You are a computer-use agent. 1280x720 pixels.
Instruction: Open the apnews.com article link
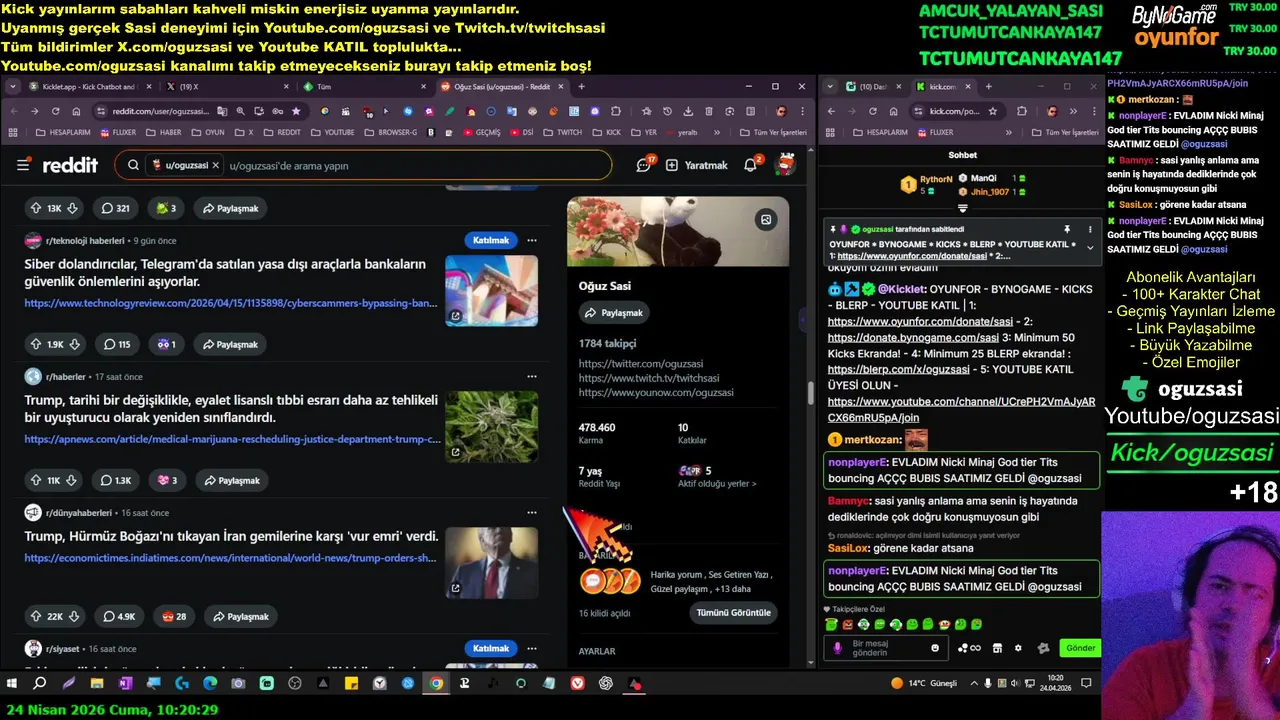tap(232, 439)
